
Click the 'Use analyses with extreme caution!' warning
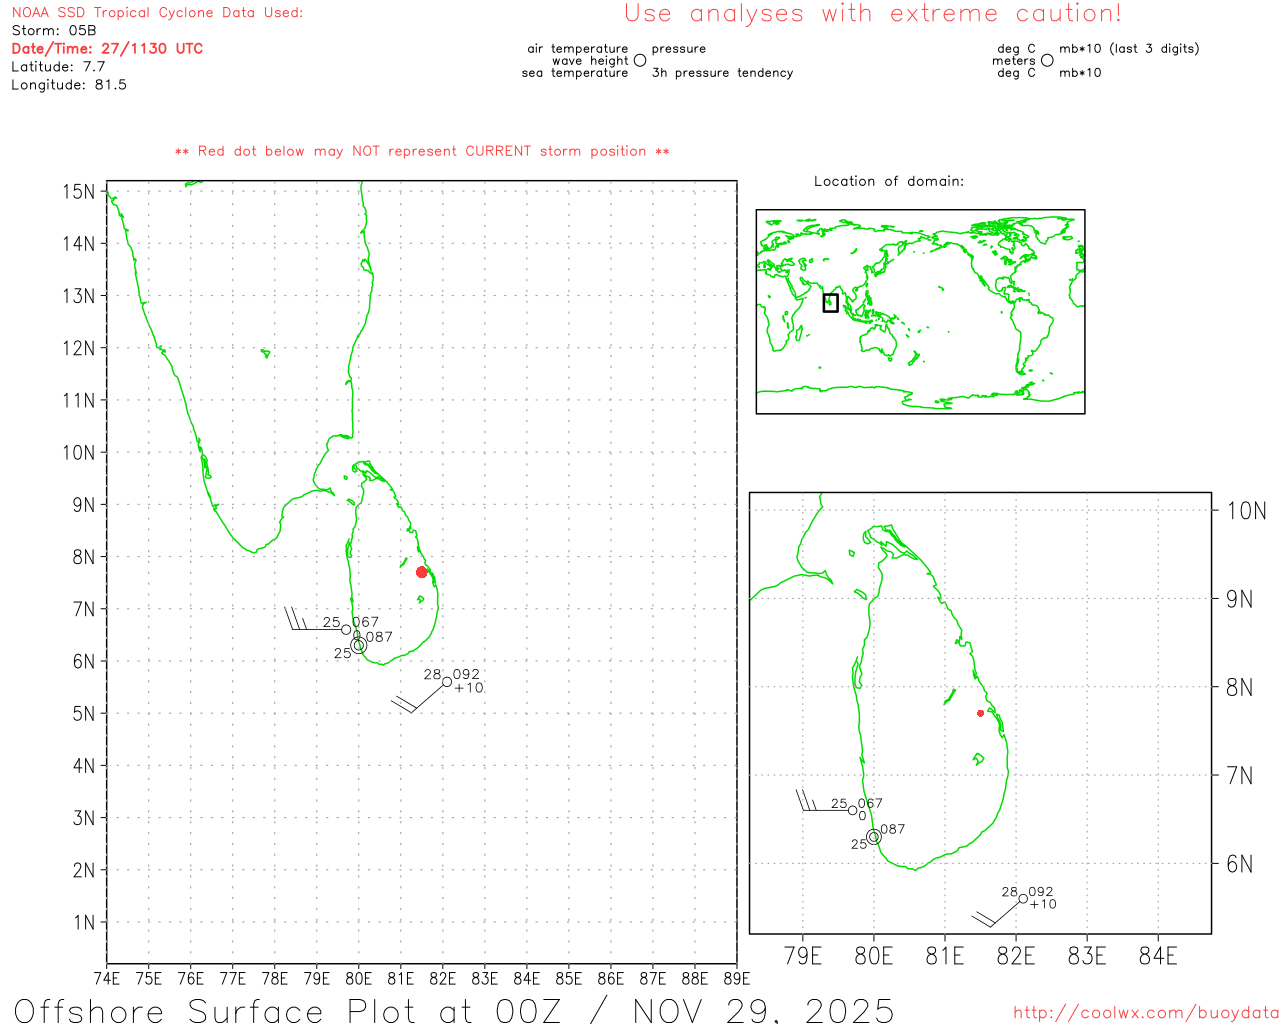(873, 14)
